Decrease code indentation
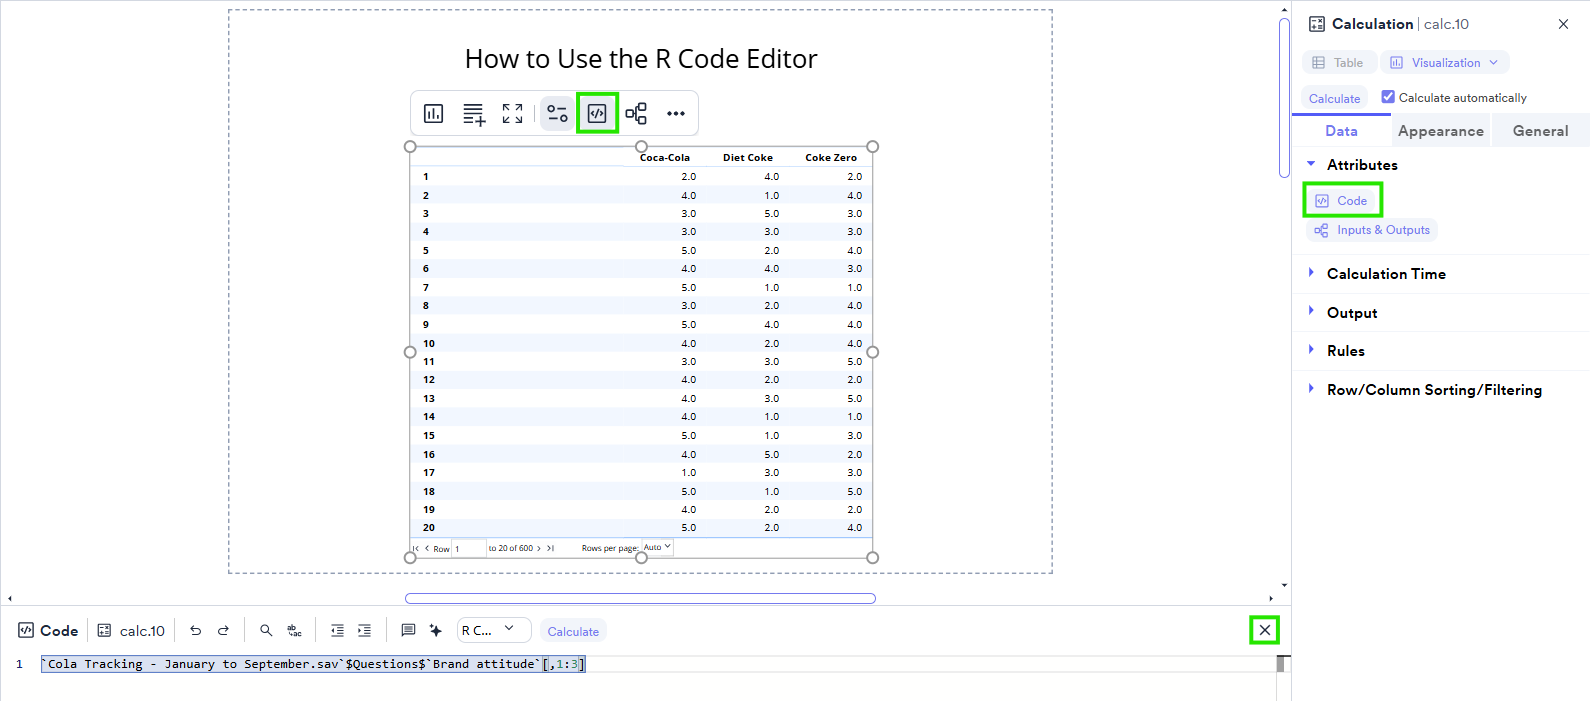The height and width of the screenshot is (701, 1590). (x=337, y=630)
